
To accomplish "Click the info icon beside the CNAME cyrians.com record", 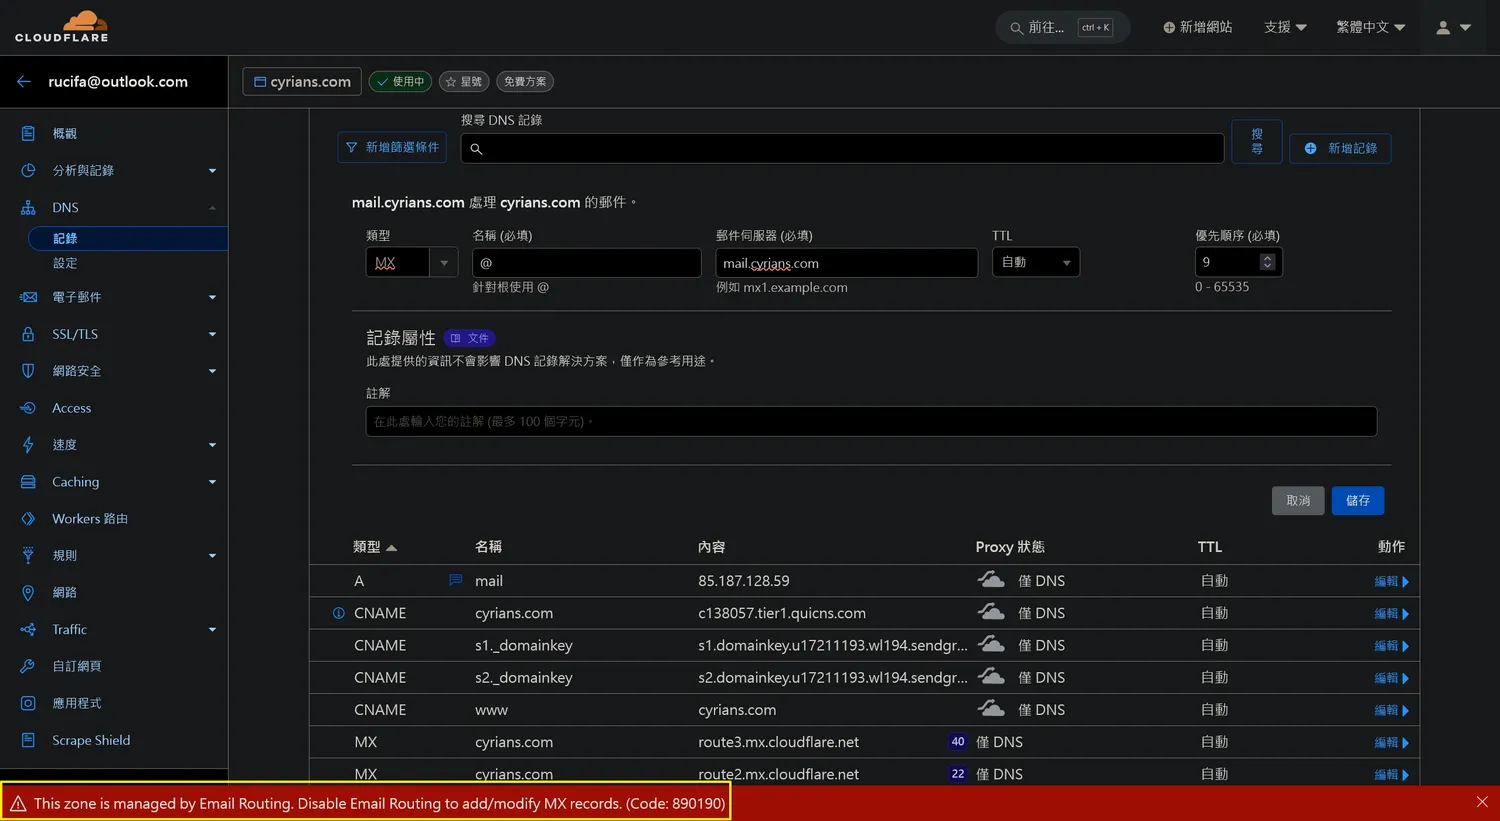I will coord(340,613).
